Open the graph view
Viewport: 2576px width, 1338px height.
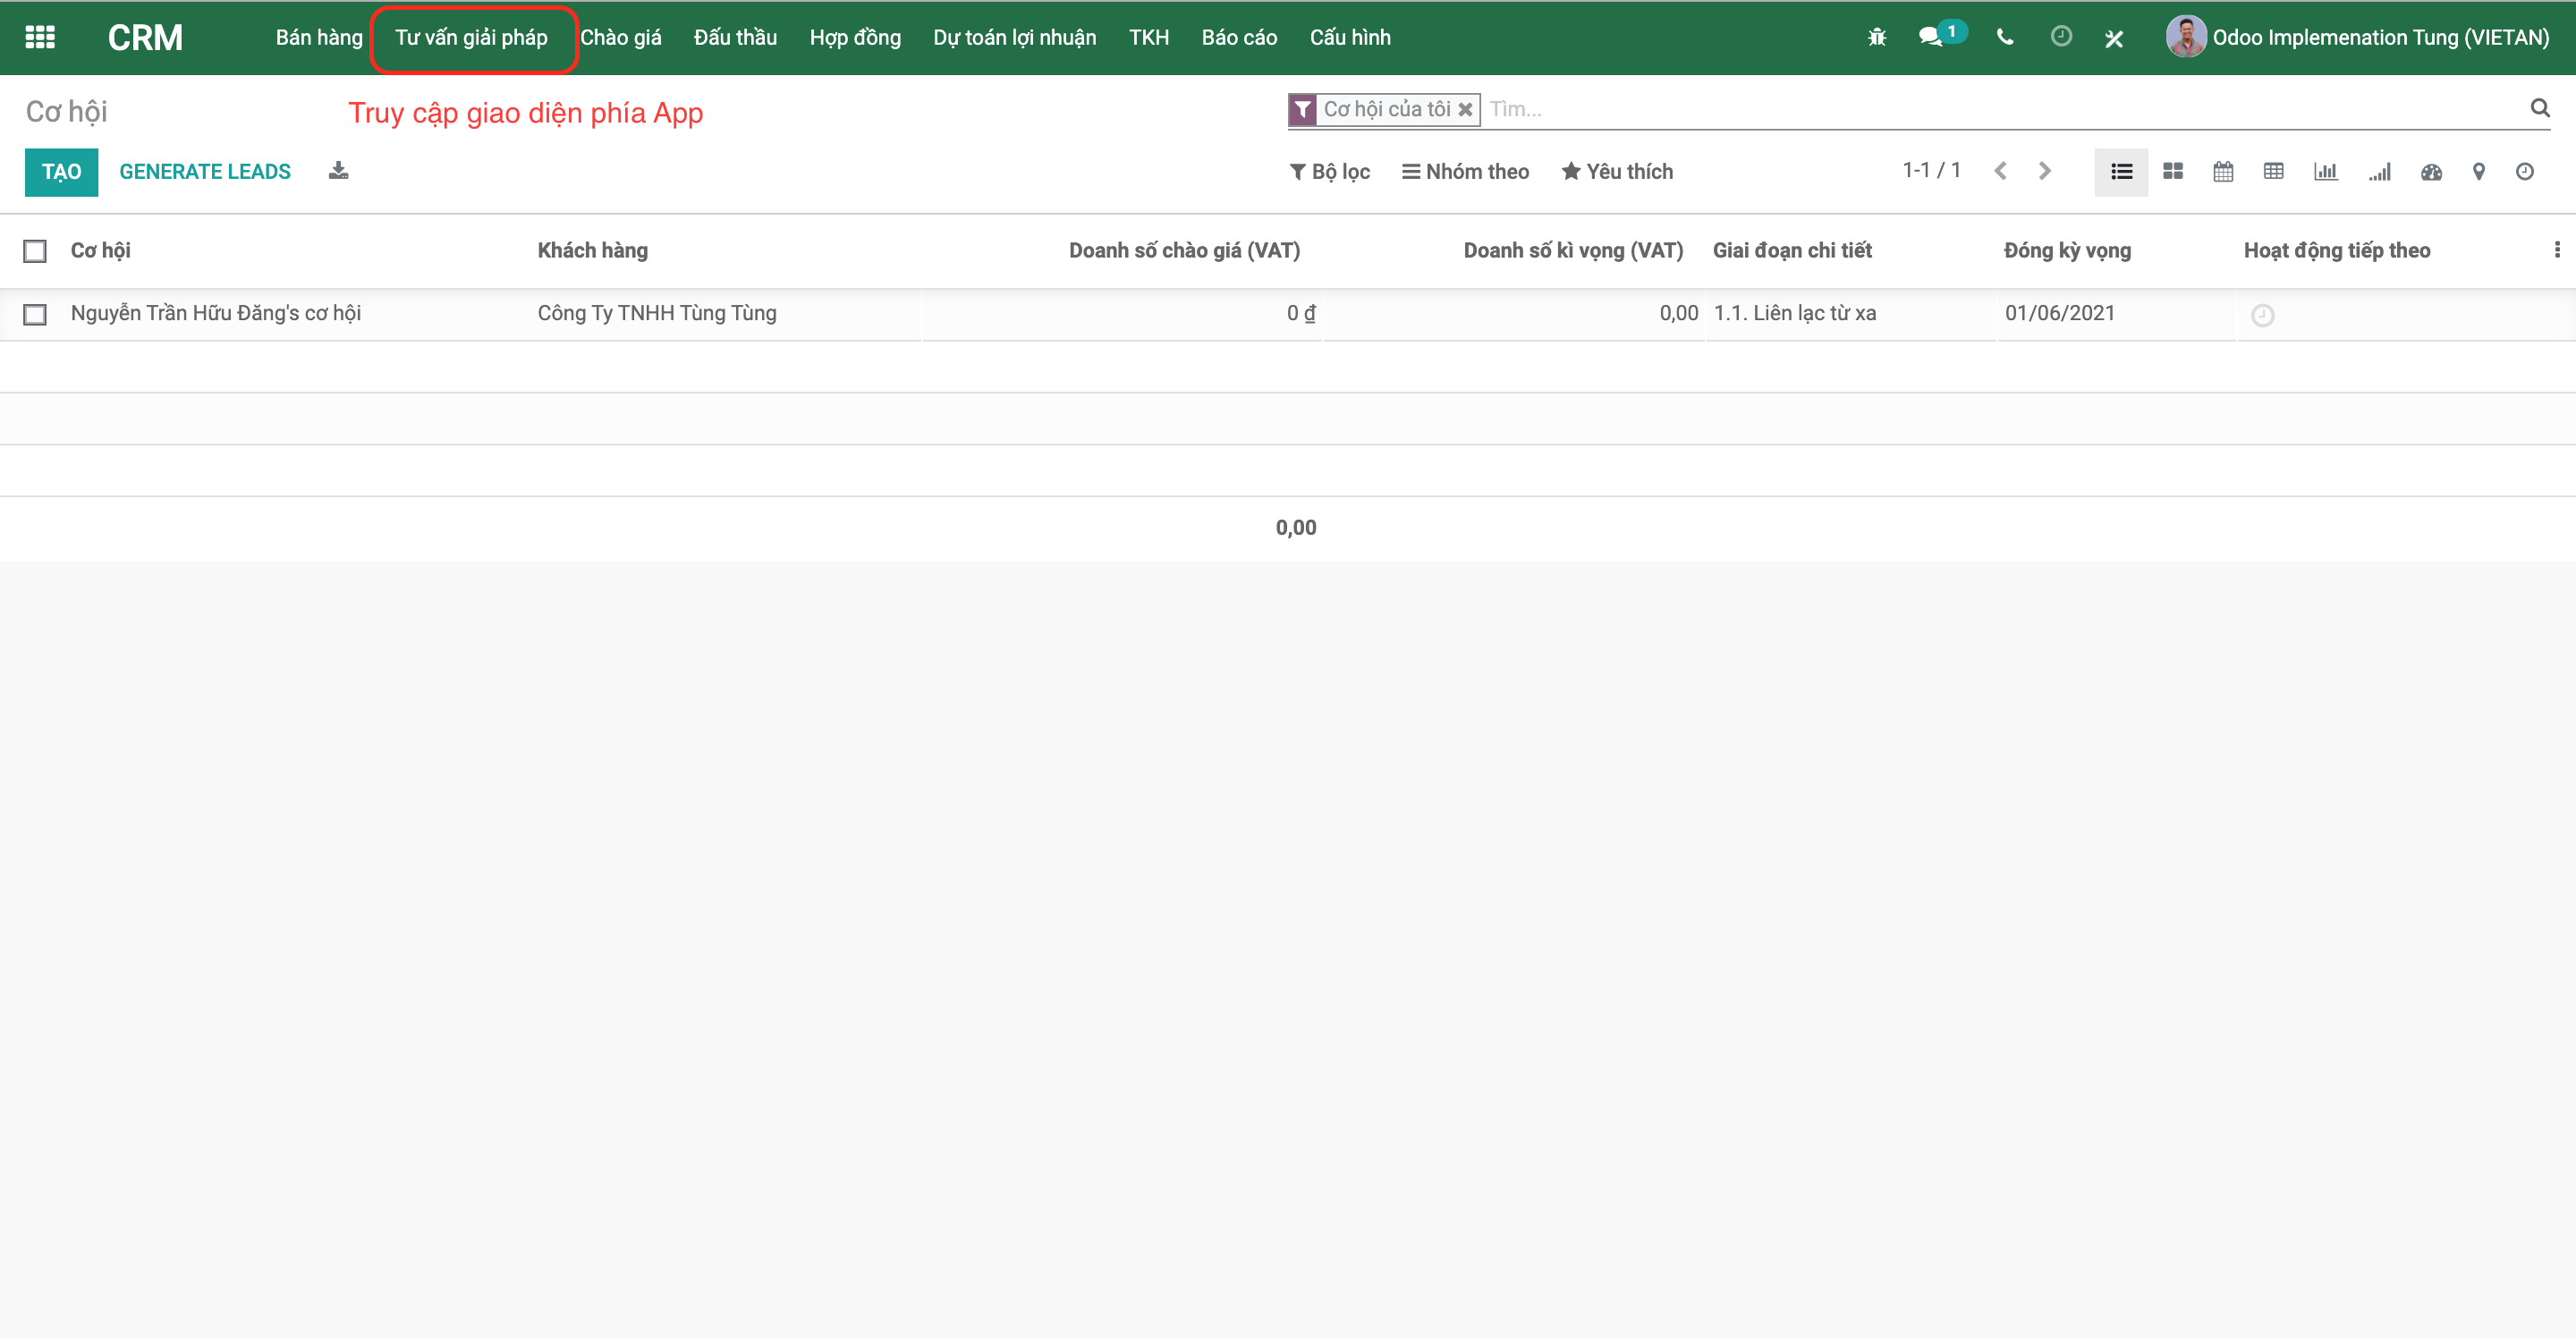click(2326, 171)
